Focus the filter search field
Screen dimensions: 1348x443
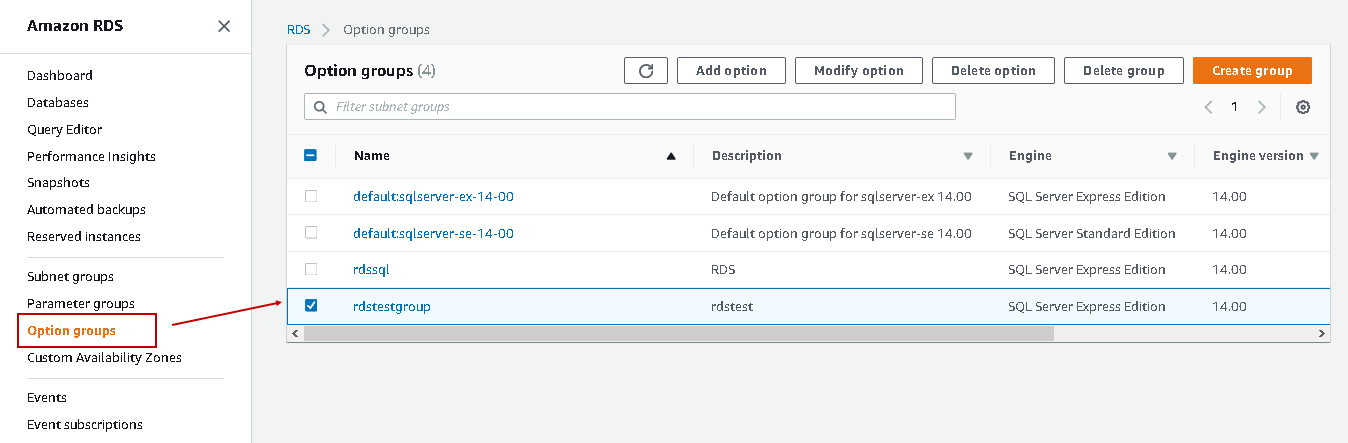(x=640, y=107)
